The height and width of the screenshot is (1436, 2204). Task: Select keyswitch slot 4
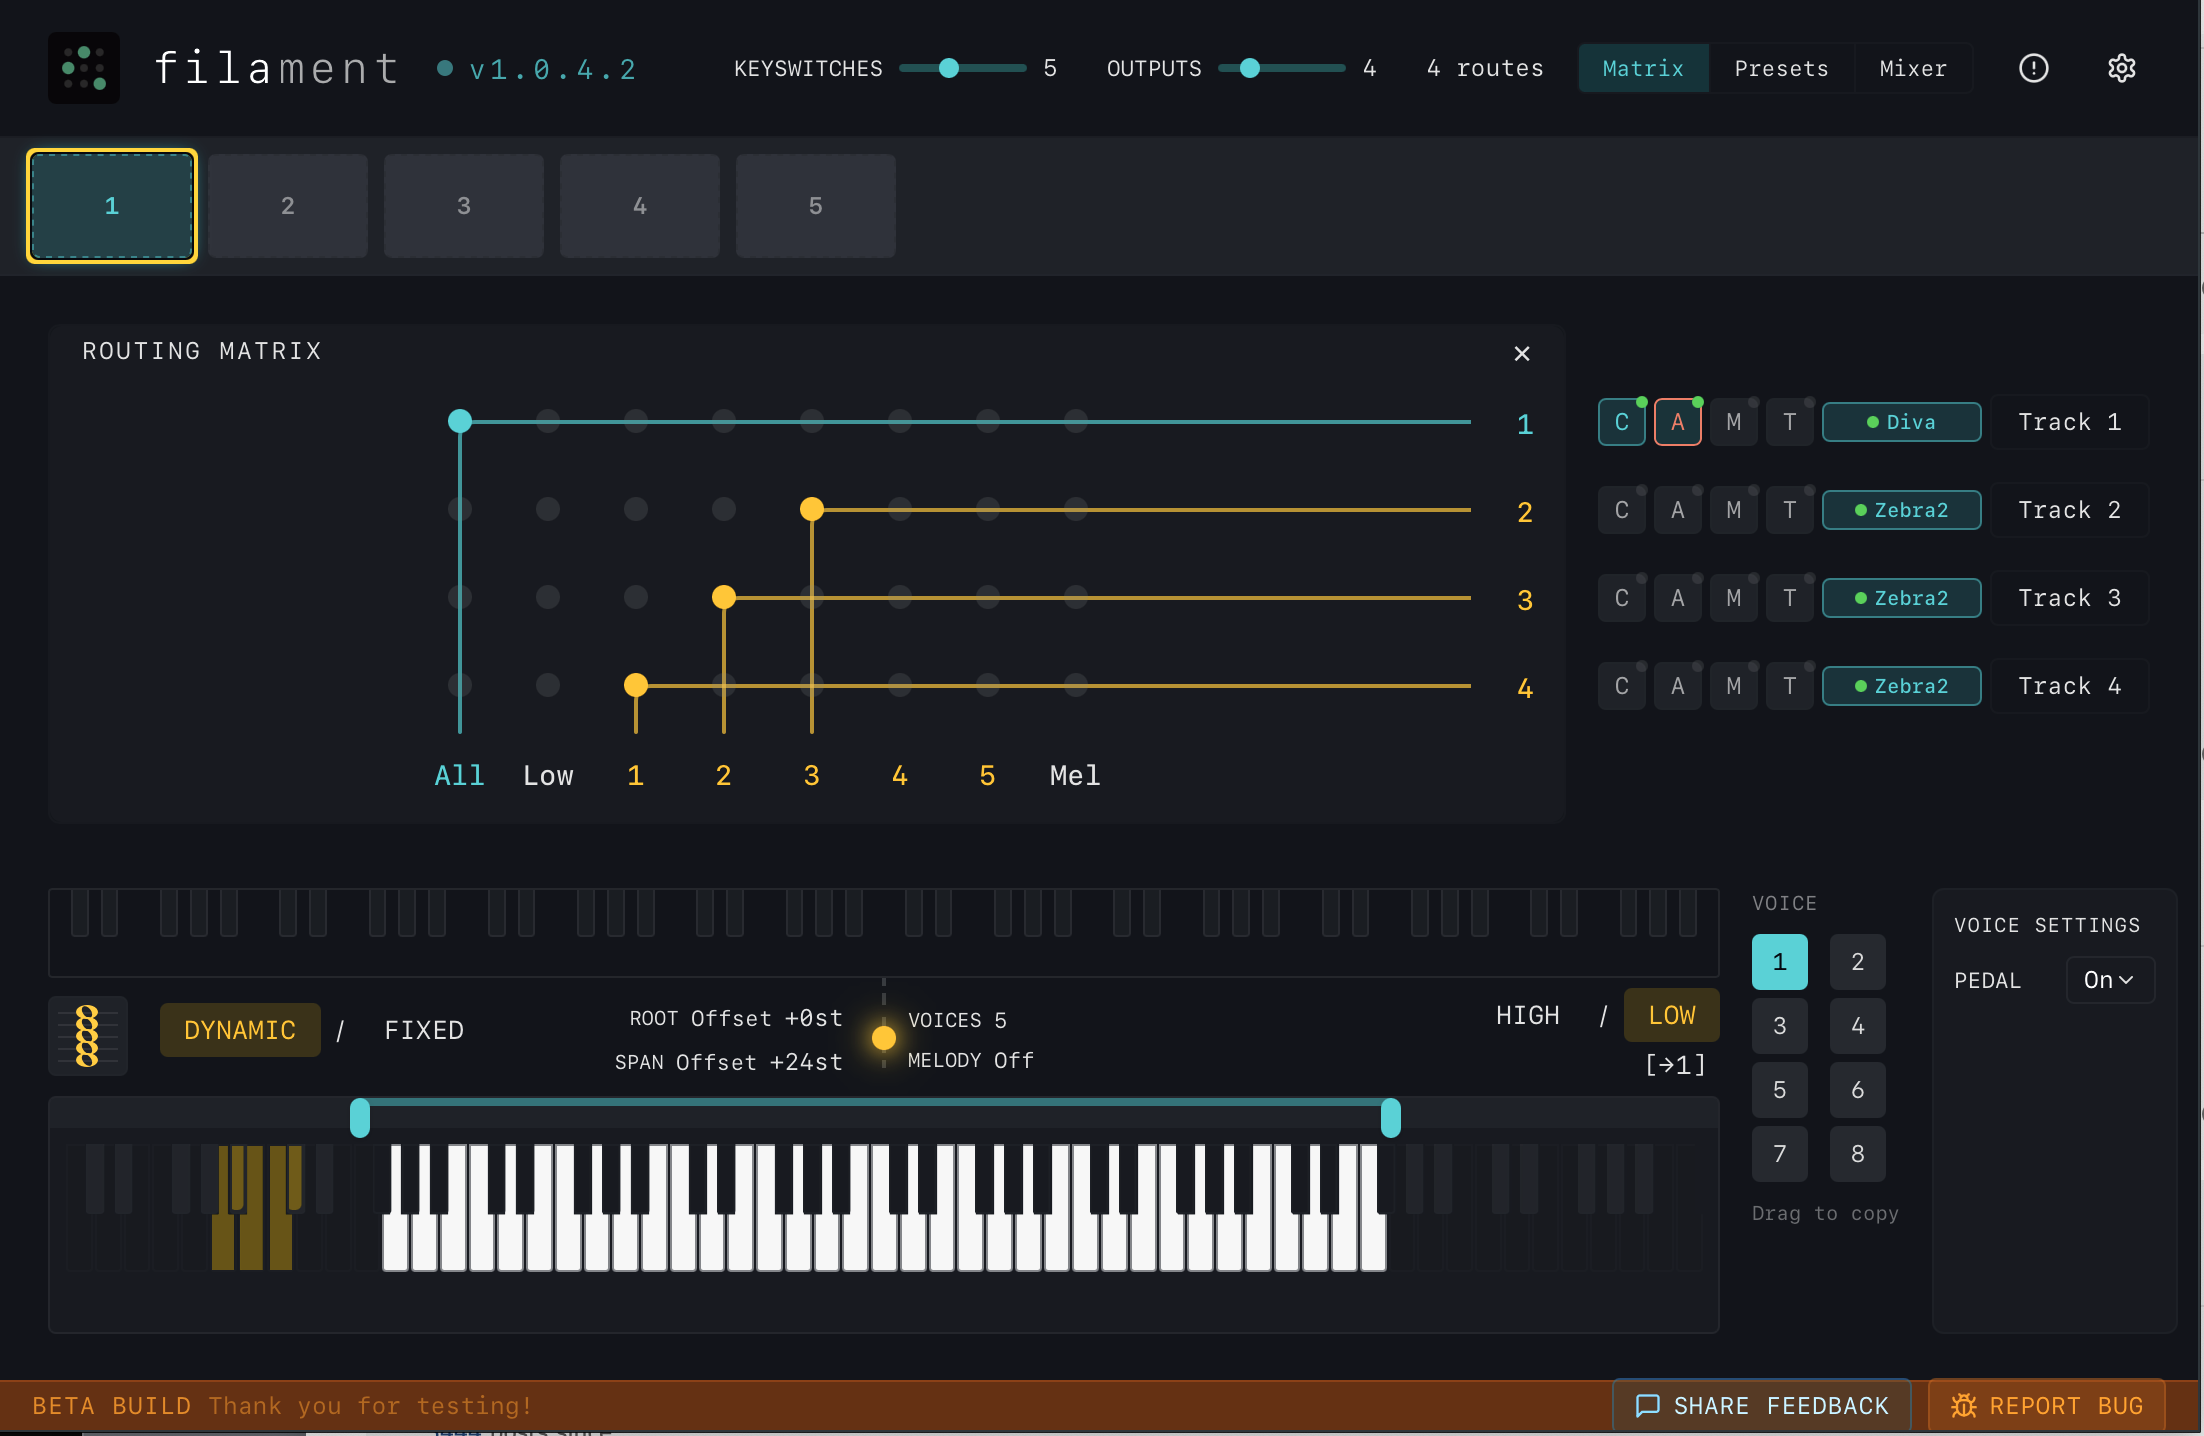[640, 206]
